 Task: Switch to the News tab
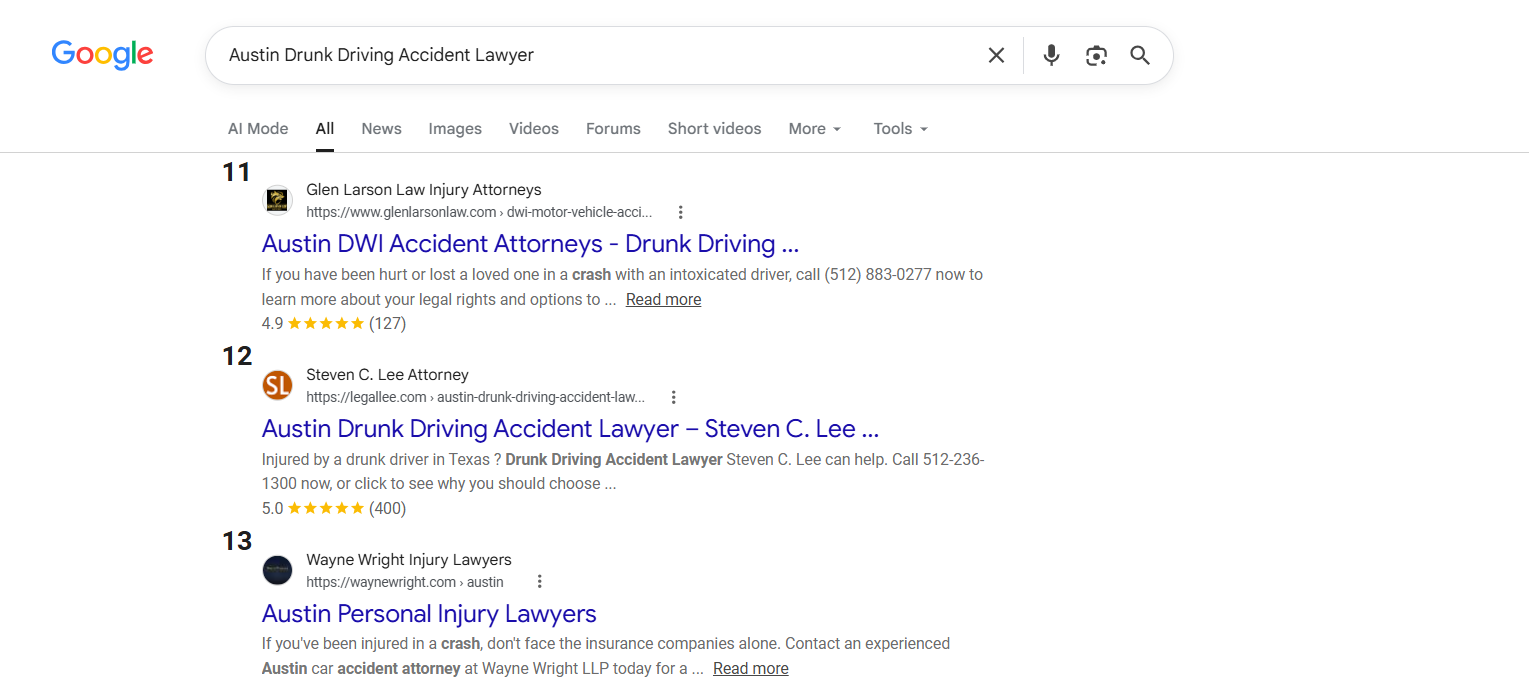[381, 129]
